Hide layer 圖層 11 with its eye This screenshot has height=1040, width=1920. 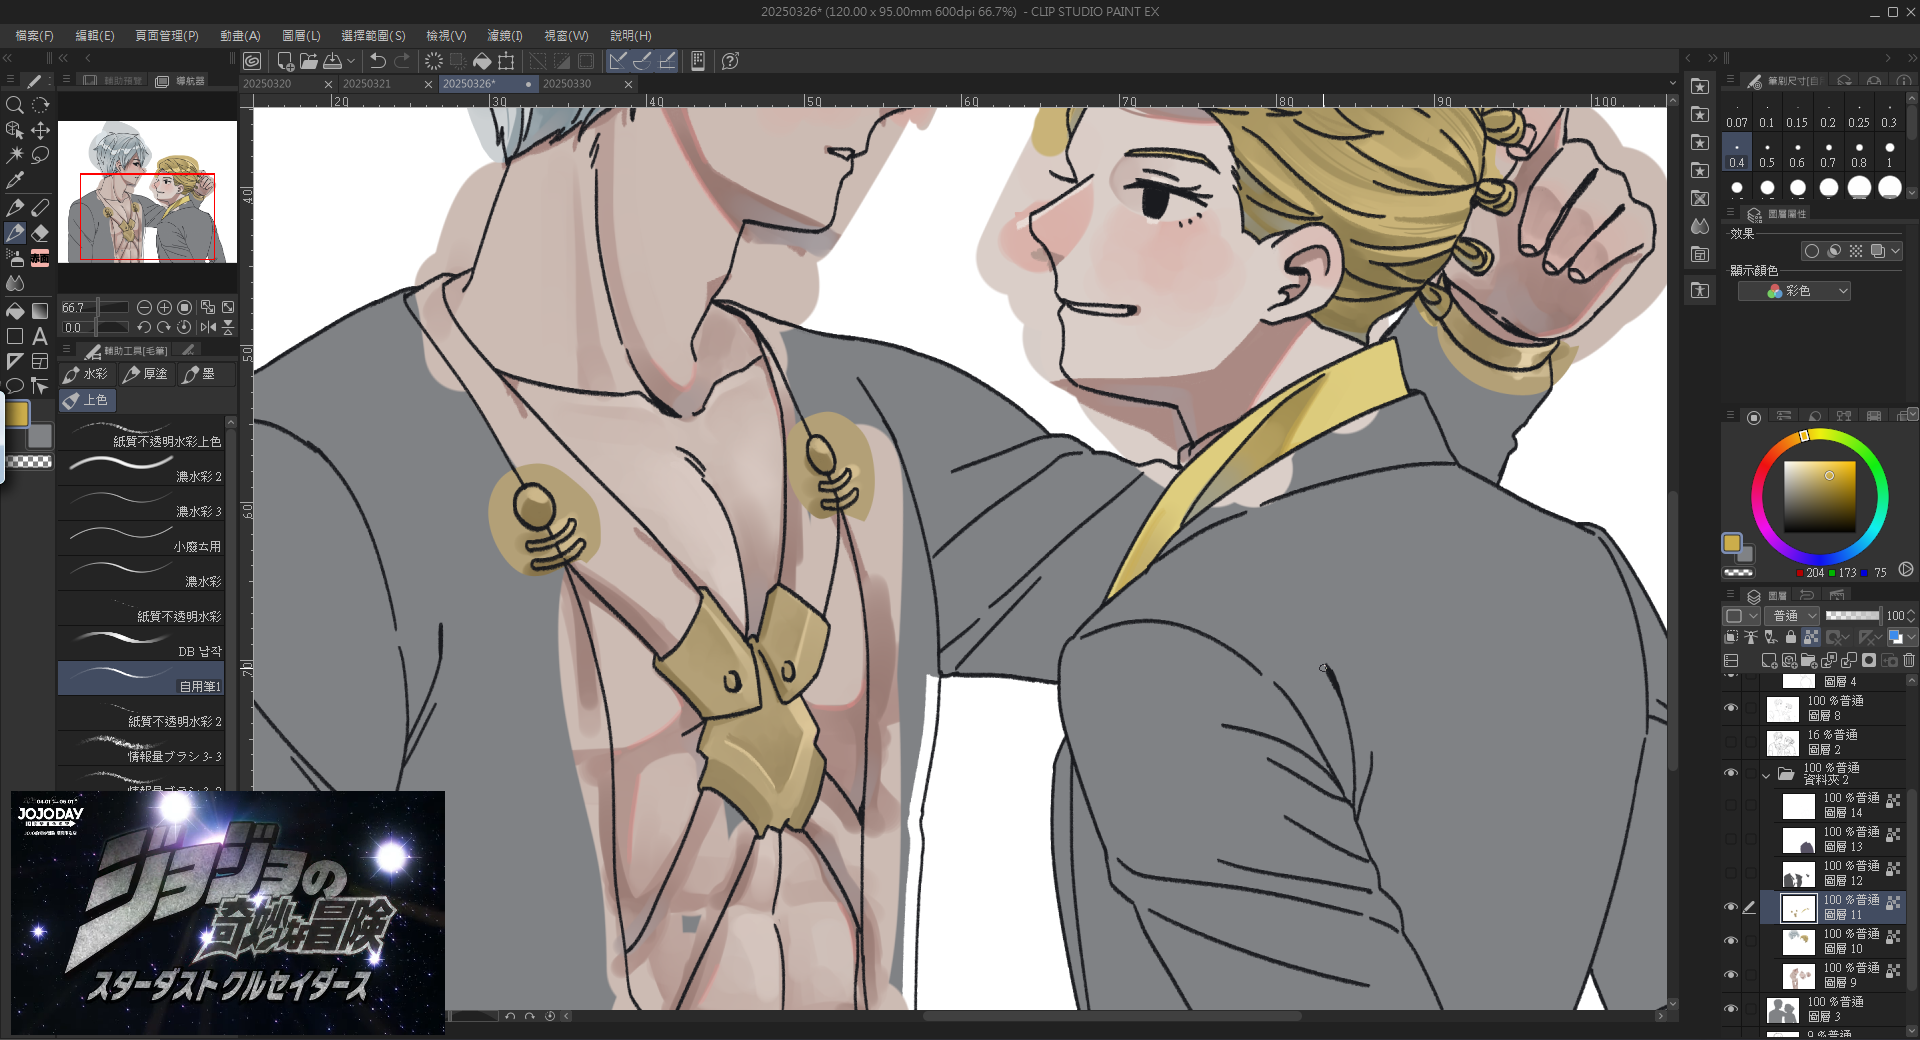coord(1731,907)
